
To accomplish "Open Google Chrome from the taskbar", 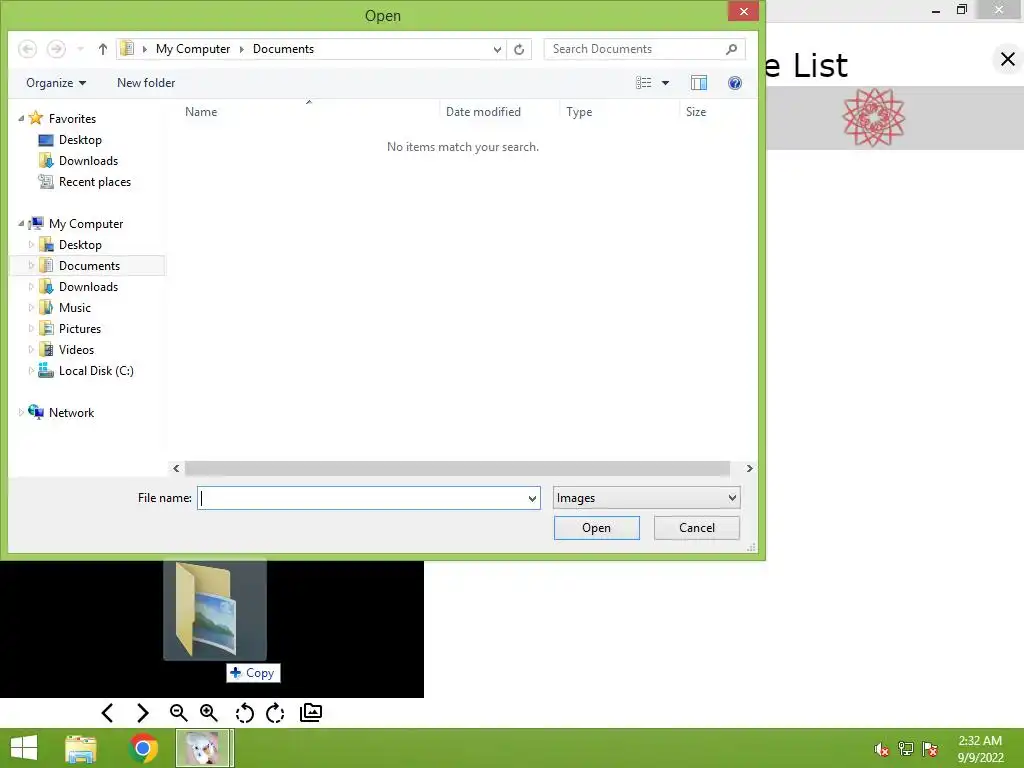I will [143, 748].
